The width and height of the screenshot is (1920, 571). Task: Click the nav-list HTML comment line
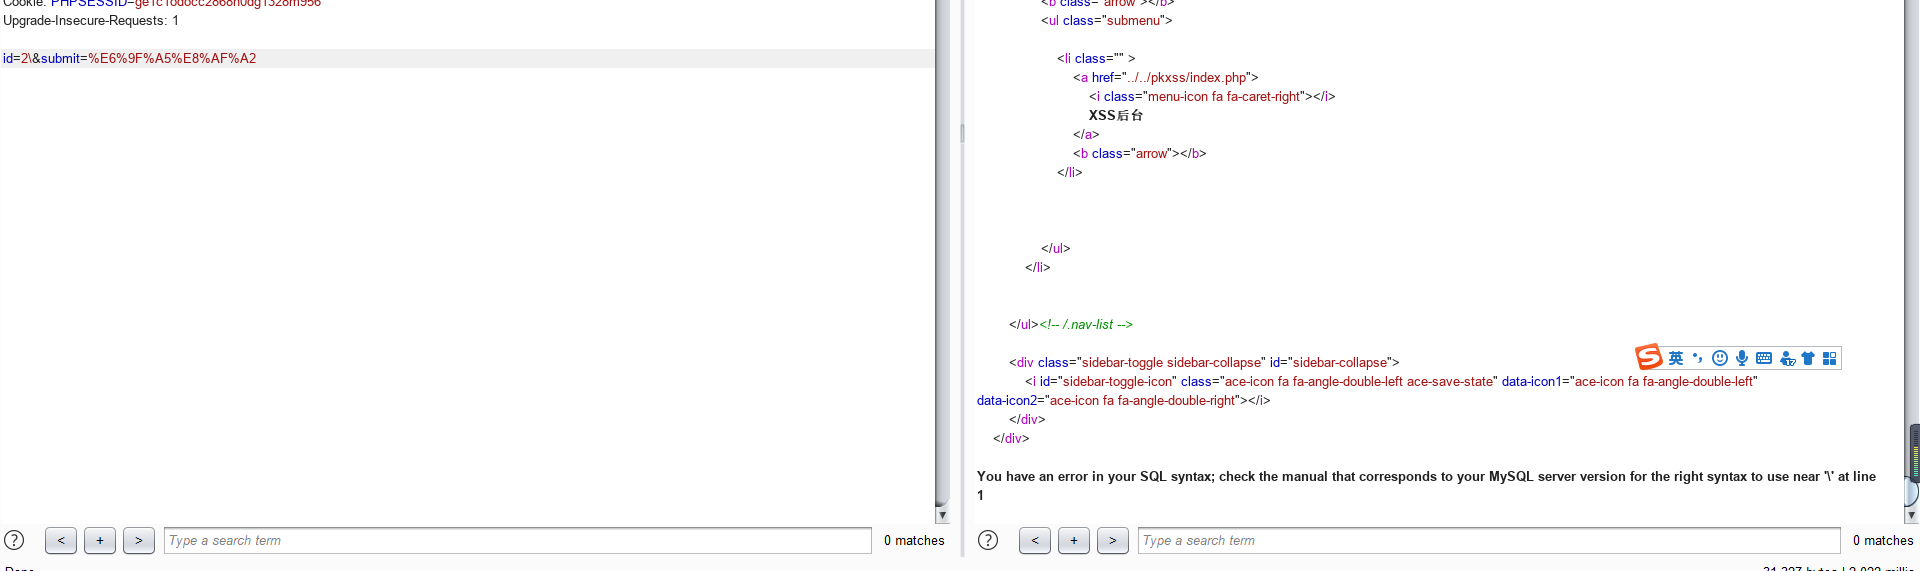[x=1071, y=324]
